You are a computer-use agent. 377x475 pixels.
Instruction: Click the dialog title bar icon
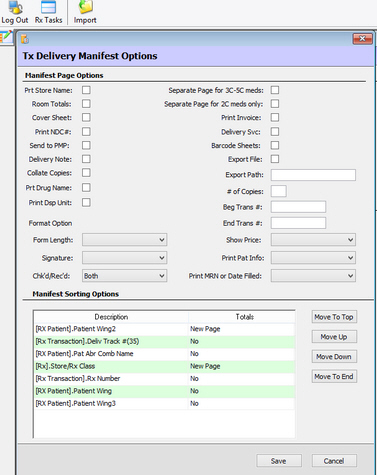point(25,39)
